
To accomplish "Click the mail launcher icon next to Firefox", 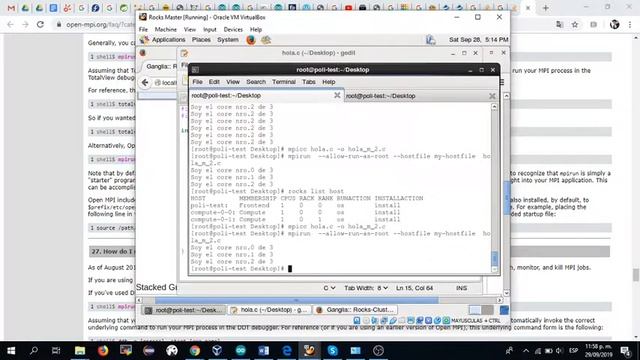I will [266, 40].
